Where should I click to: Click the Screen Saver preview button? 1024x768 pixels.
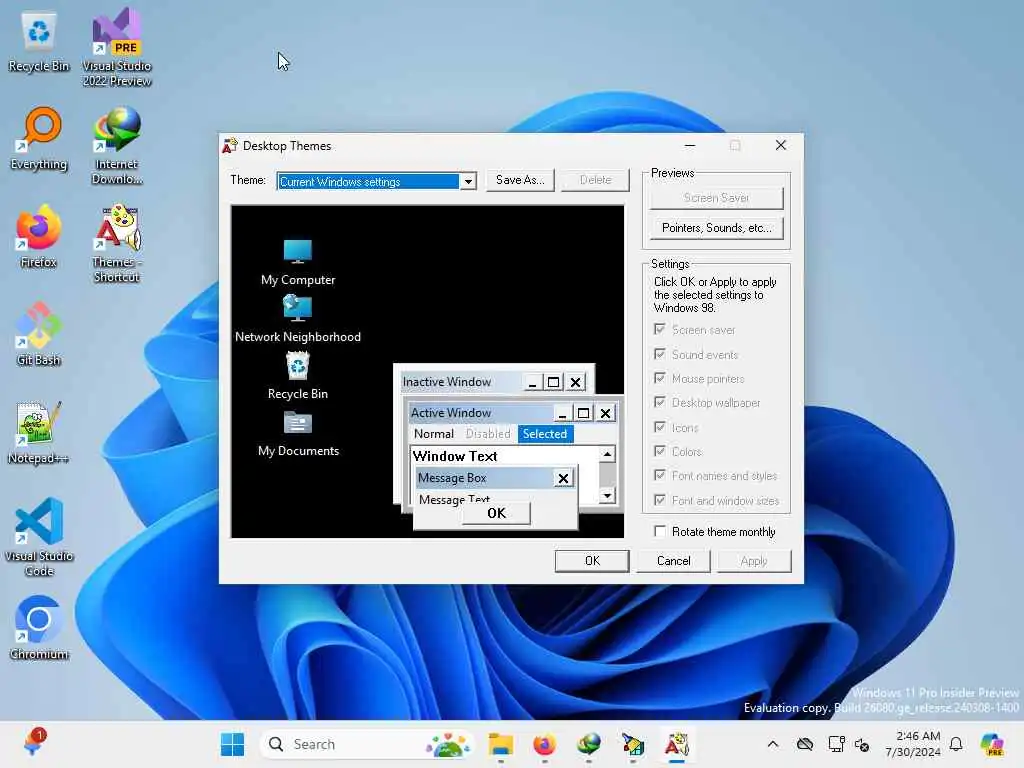point(716,198)
